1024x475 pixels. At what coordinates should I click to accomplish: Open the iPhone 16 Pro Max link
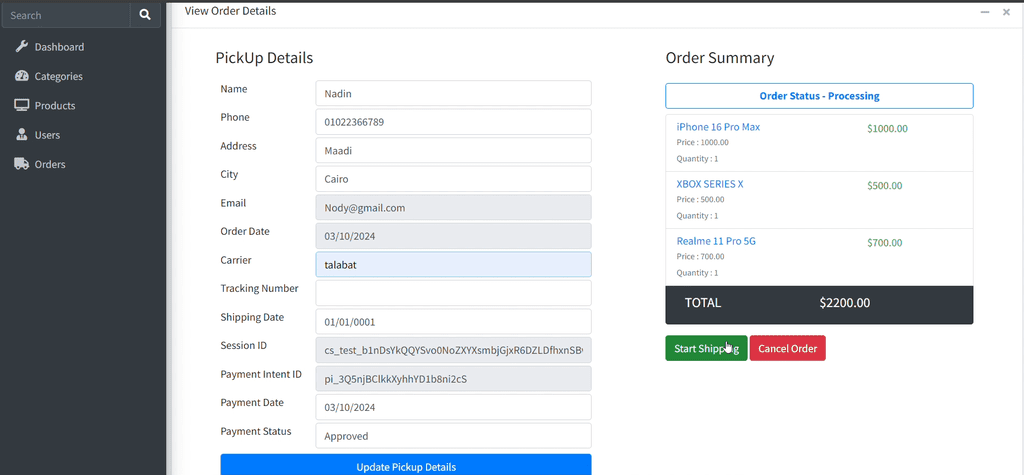point(718,127)
